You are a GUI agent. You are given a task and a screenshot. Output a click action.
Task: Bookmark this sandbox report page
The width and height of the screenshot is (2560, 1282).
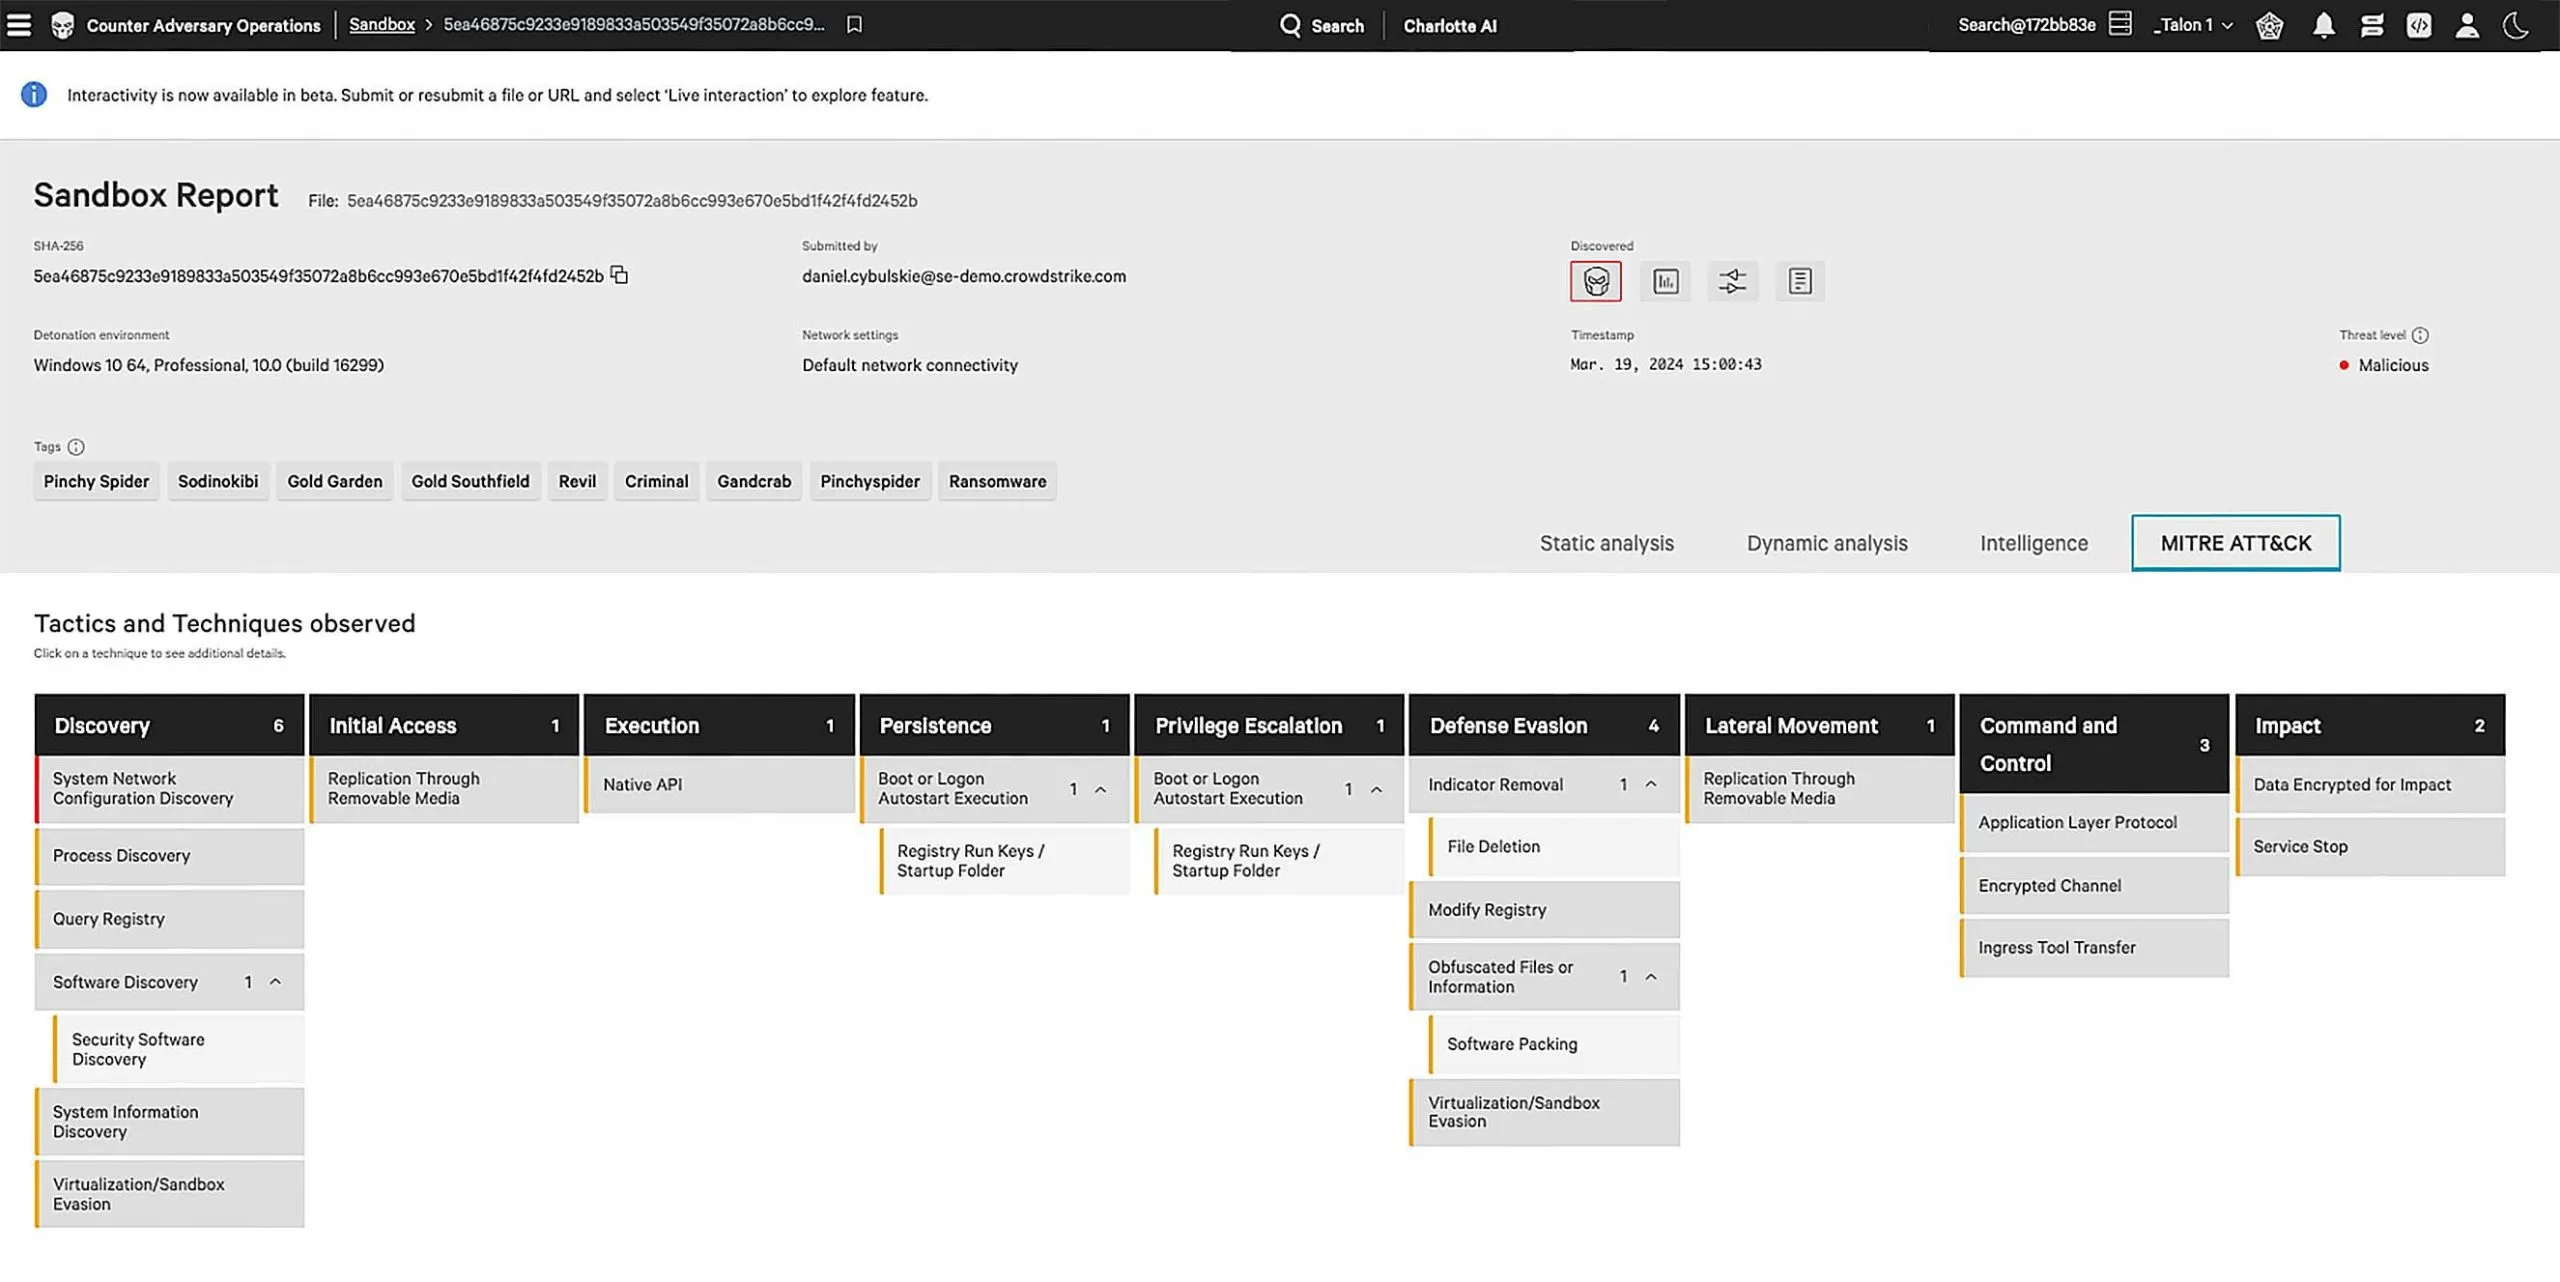click(854, 24)
